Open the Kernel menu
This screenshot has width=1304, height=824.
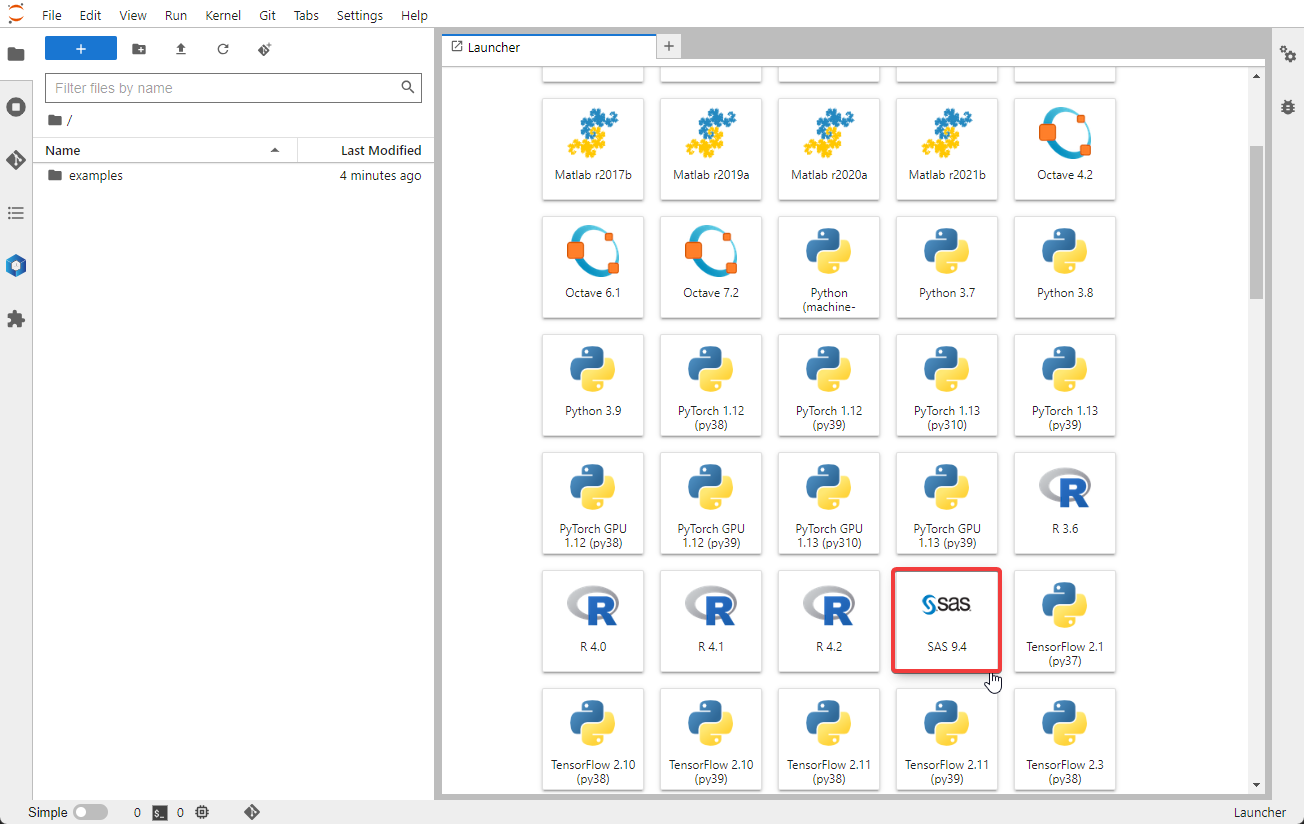223,15
